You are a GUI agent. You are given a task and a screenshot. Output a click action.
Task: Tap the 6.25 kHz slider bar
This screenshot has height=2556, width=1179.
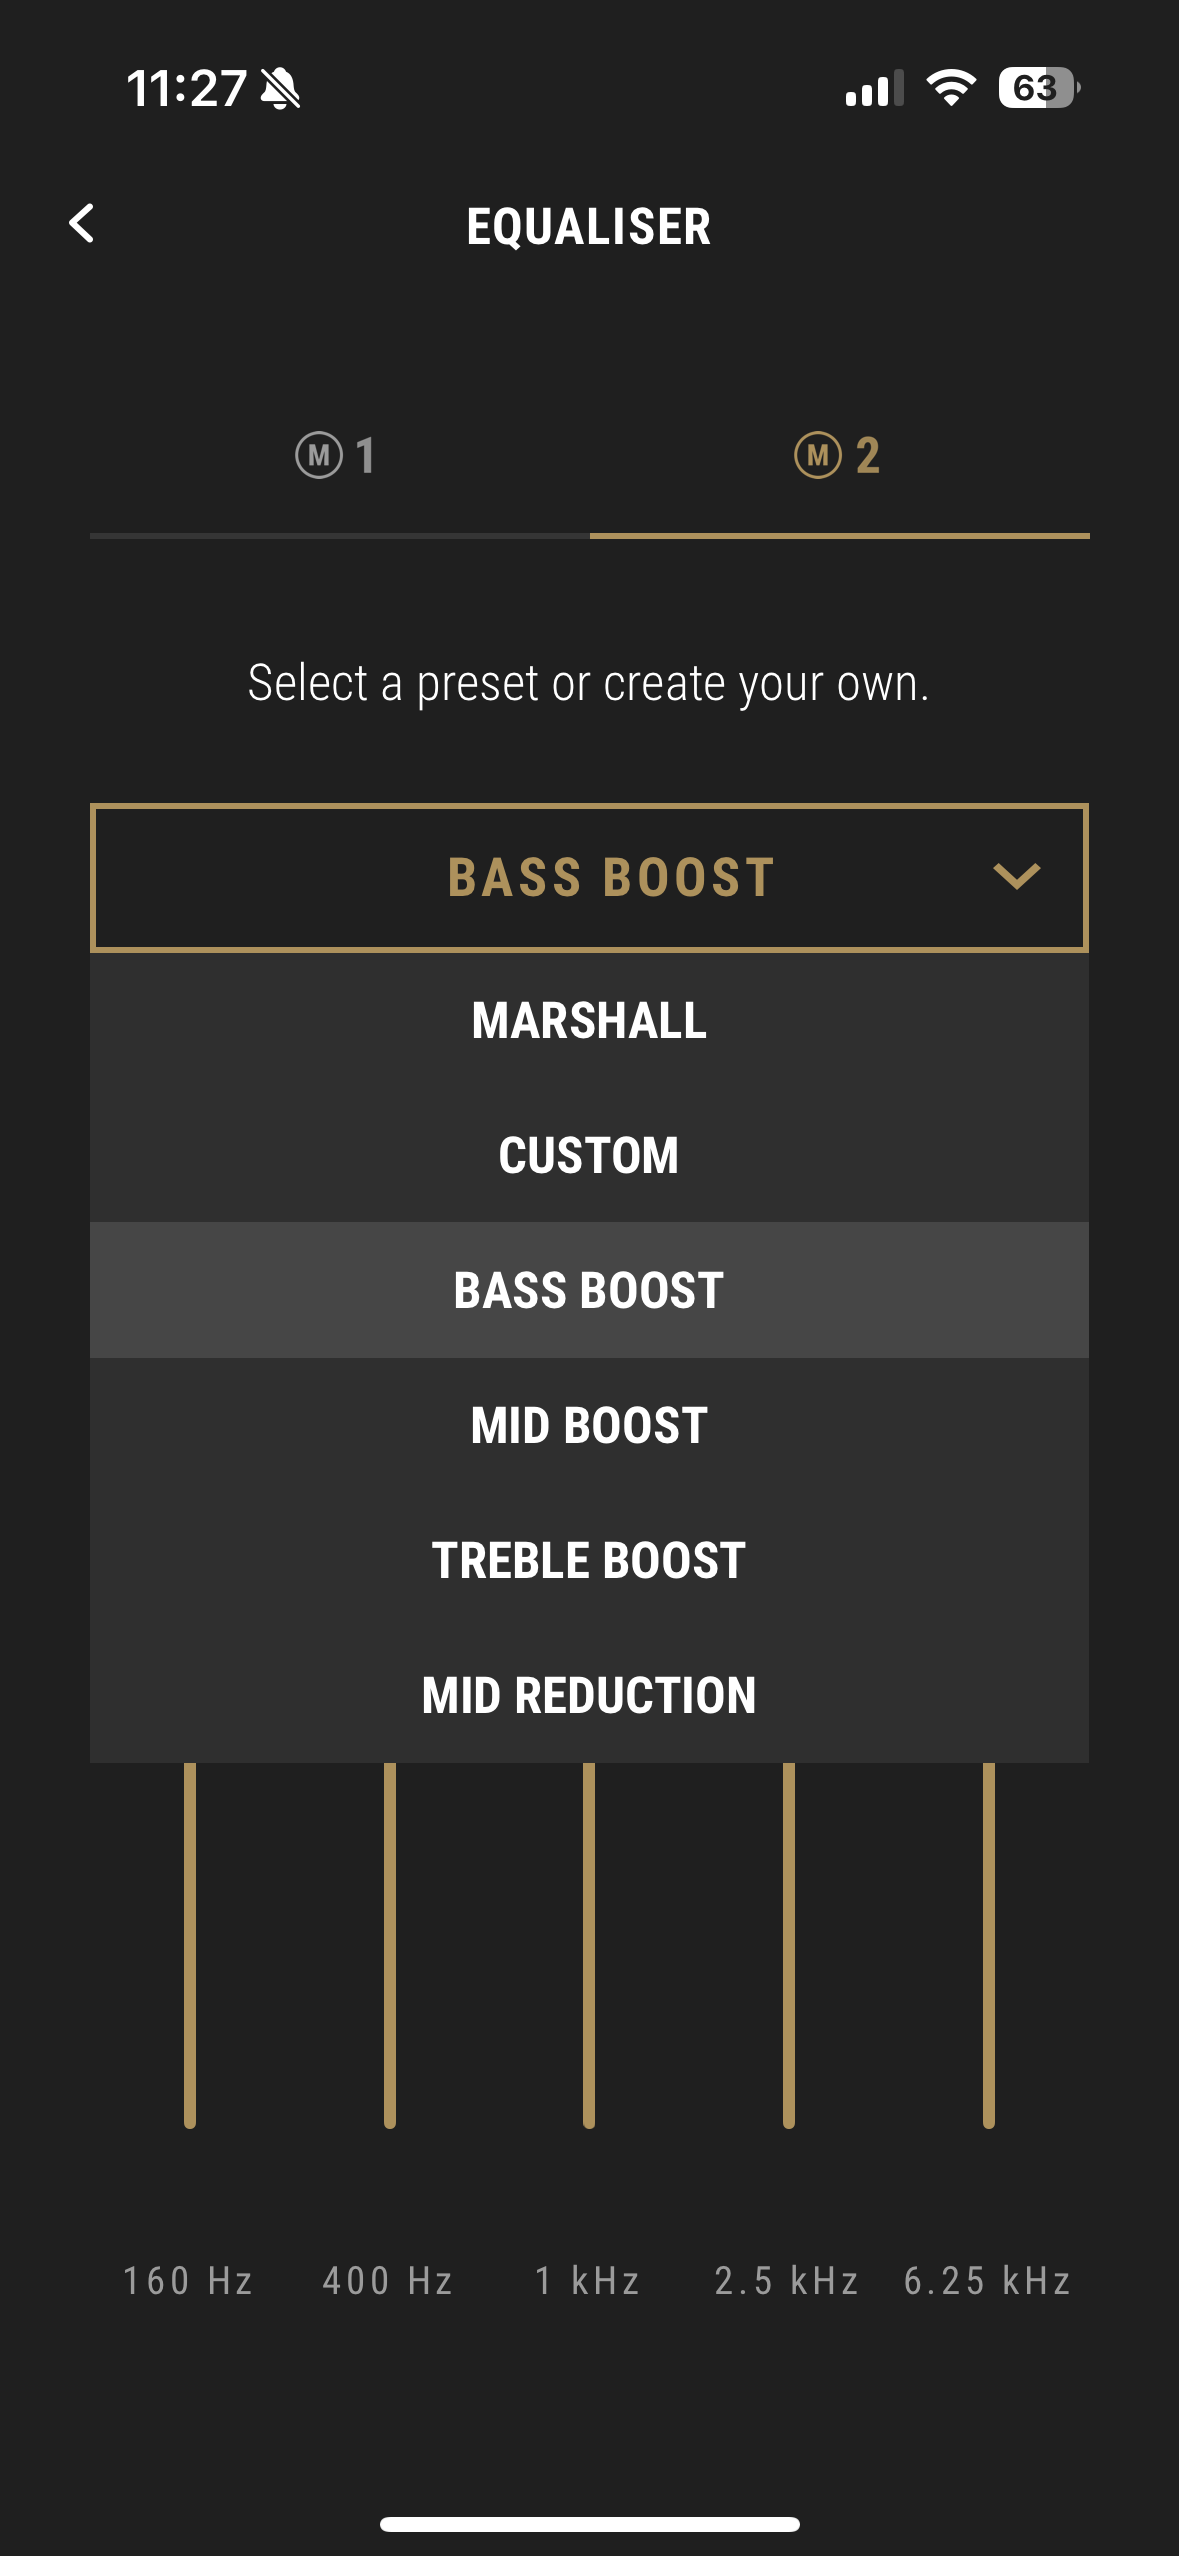[988, 1945]
